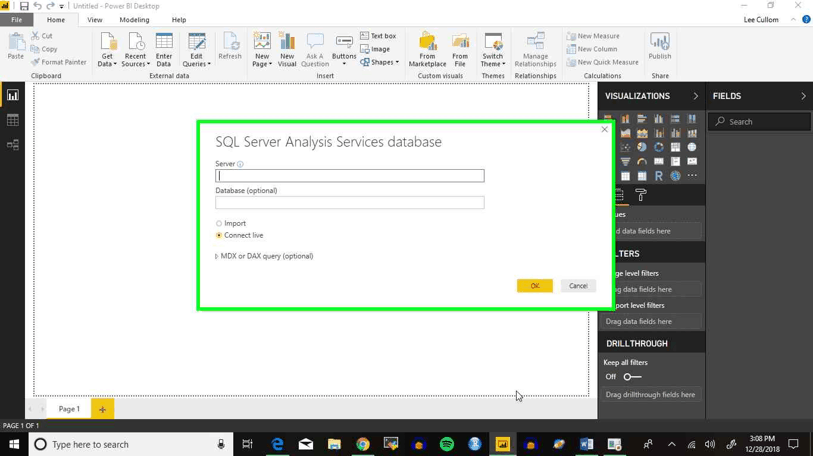Select the ArcGIS Maps visual
This screenshot has width=814, height=457.
pyautogui.click(x=675, y=176)
